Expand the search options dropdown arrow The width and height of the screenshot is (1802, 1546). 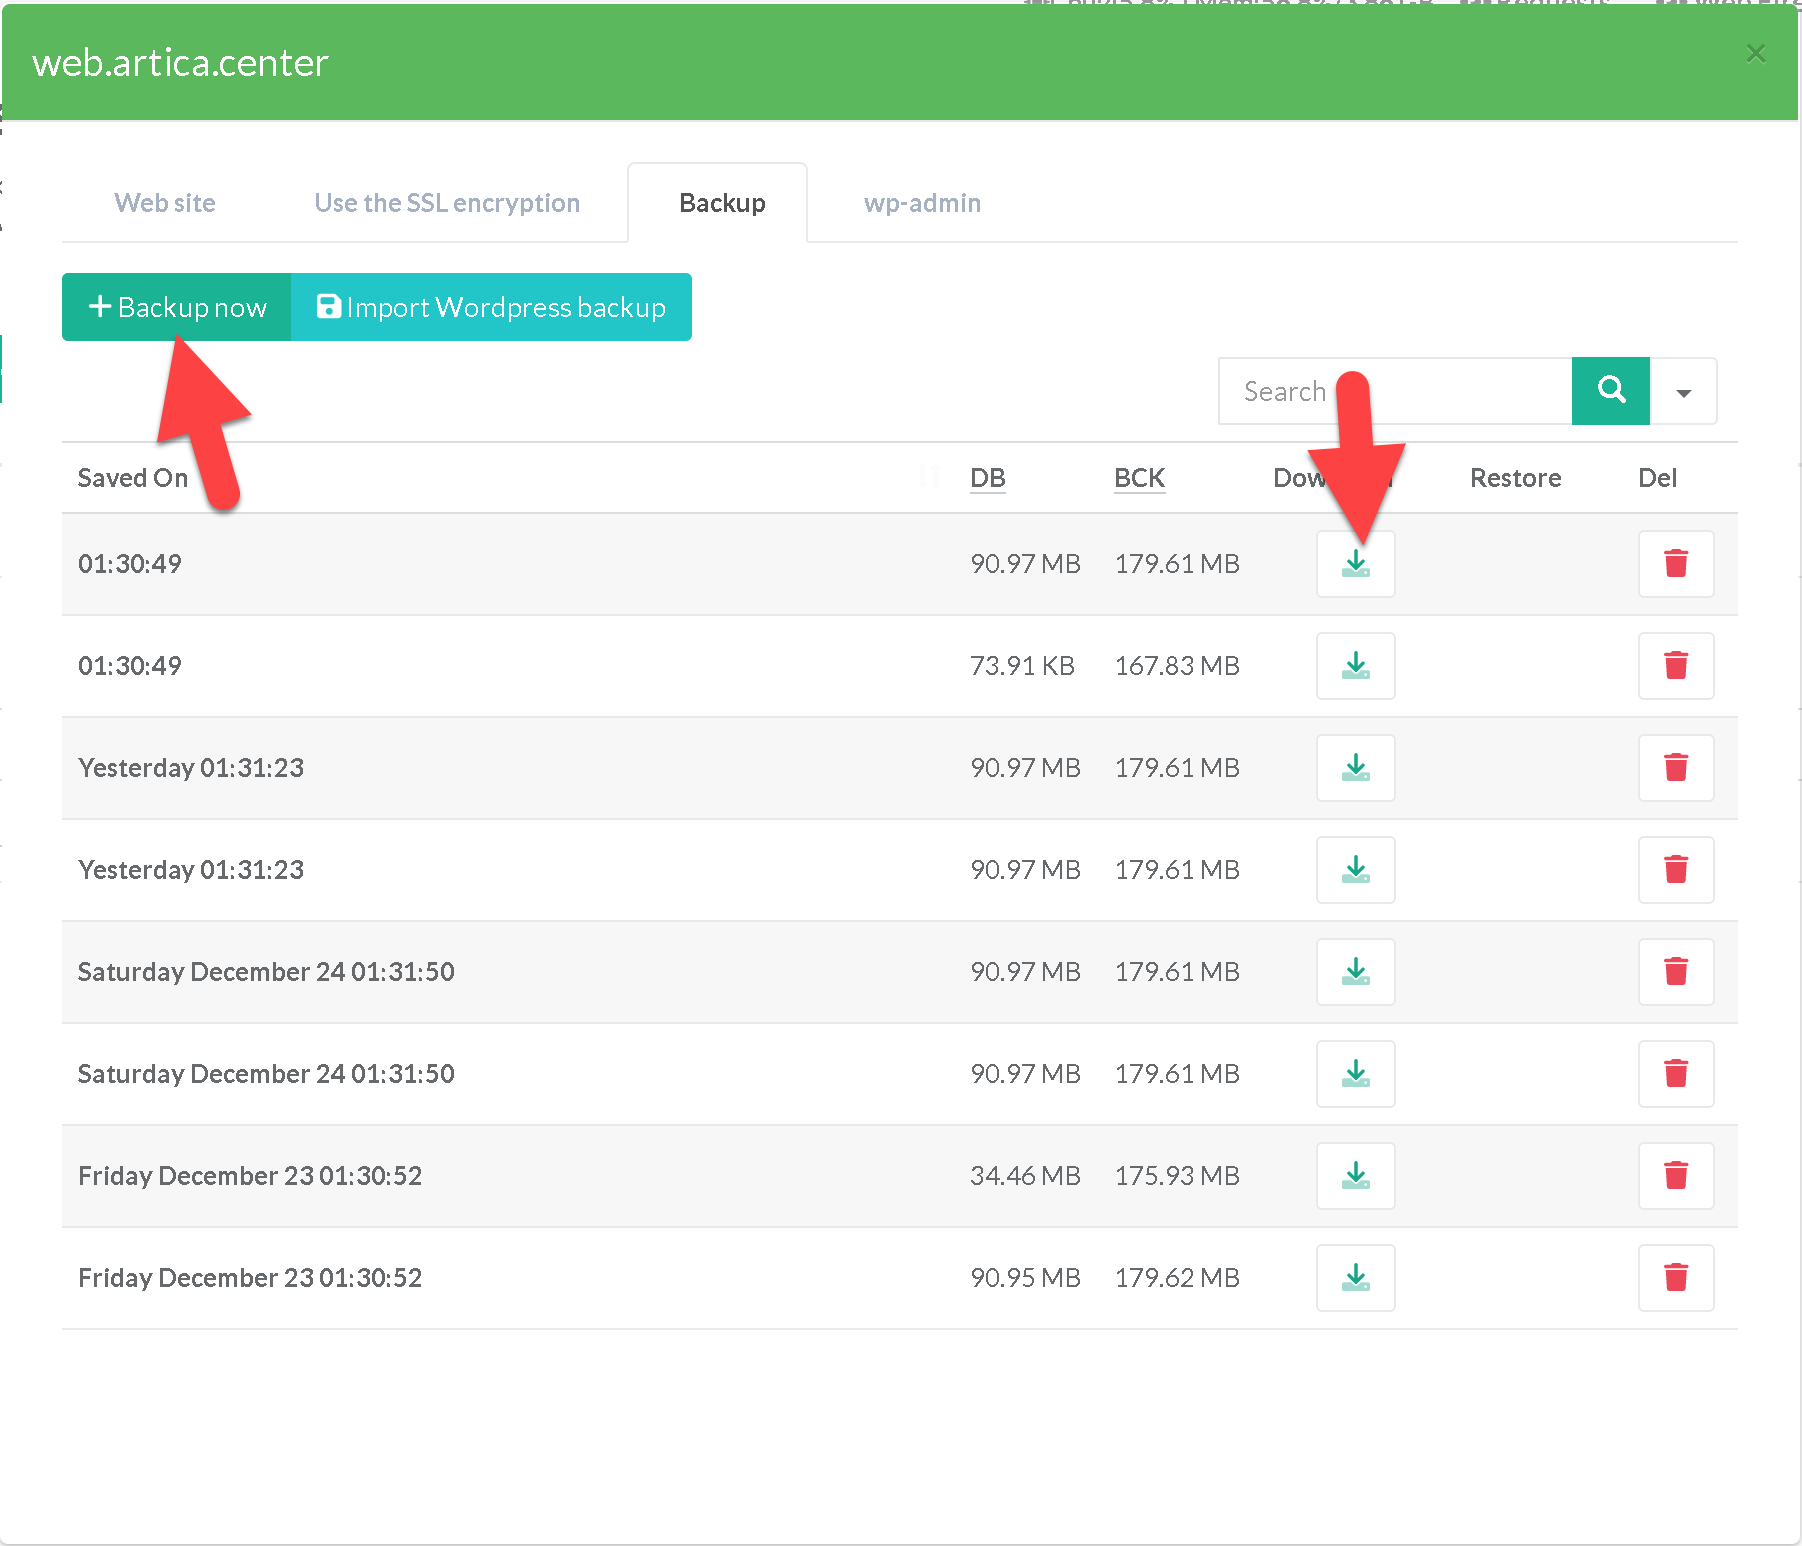click(1683, 392)
